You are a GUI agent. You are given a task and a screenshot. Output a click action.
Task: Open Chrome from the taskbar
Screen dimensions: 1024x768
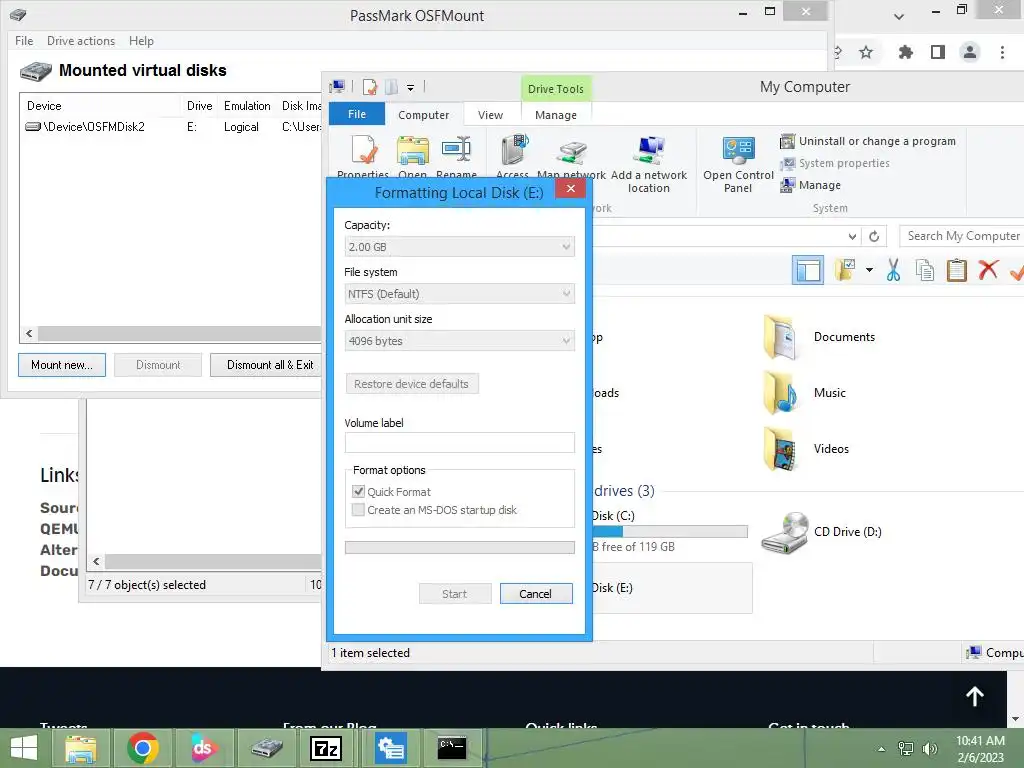(x=143, y=748)
